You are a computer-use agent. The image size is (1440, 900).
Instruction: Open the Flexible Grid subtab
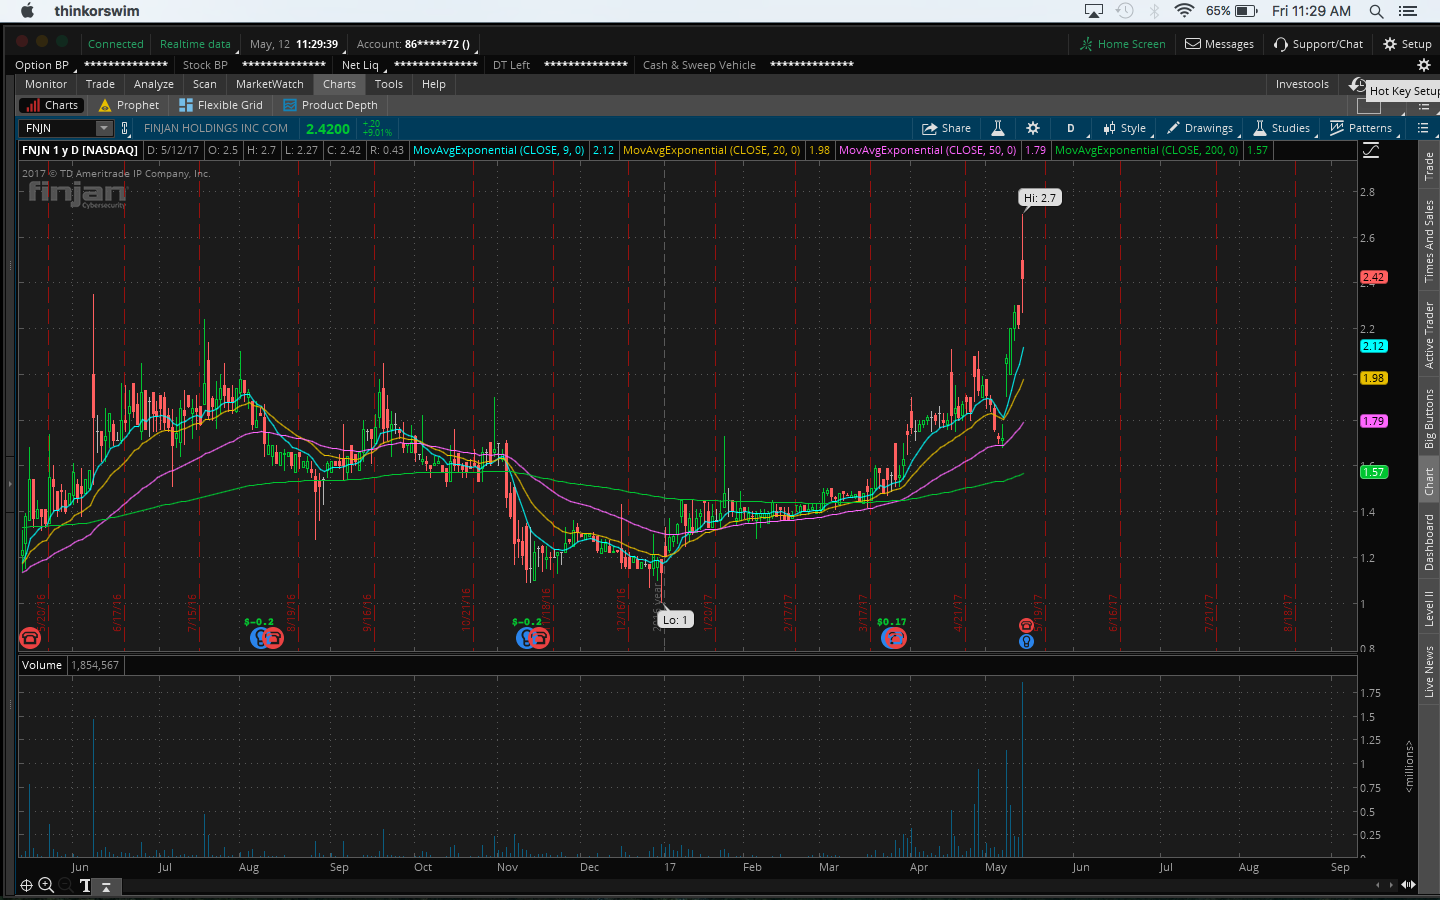tap(221, 105)
